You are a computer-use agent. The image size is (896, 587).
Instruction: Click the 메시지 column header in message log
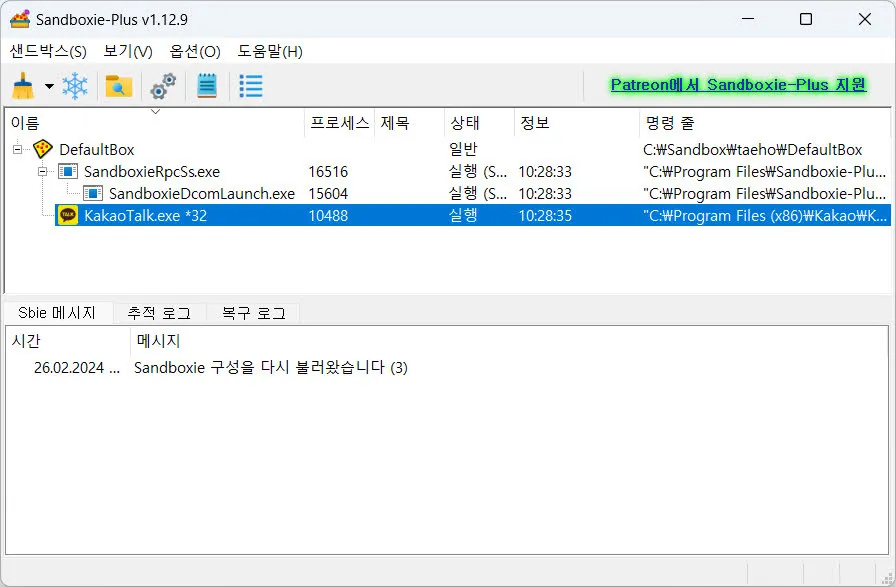[509, 341]
